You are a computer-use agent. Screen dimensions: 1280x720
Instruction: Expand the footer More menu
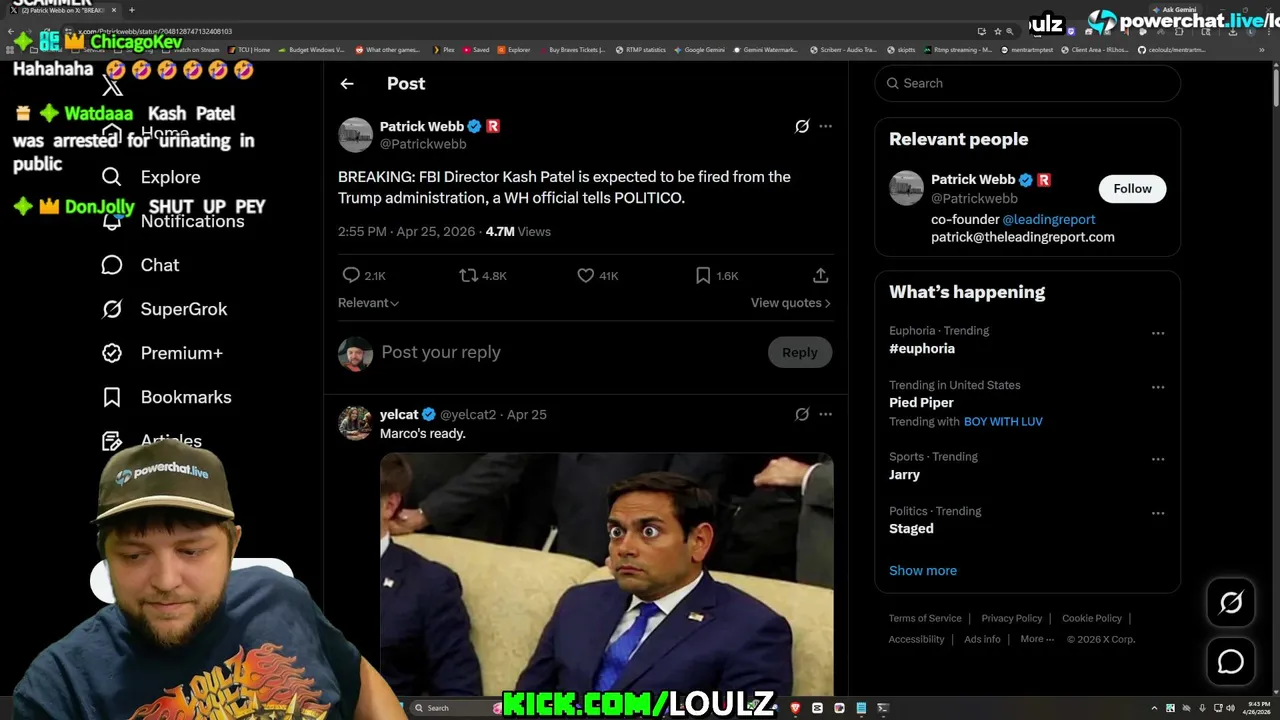coord(1037,639)
